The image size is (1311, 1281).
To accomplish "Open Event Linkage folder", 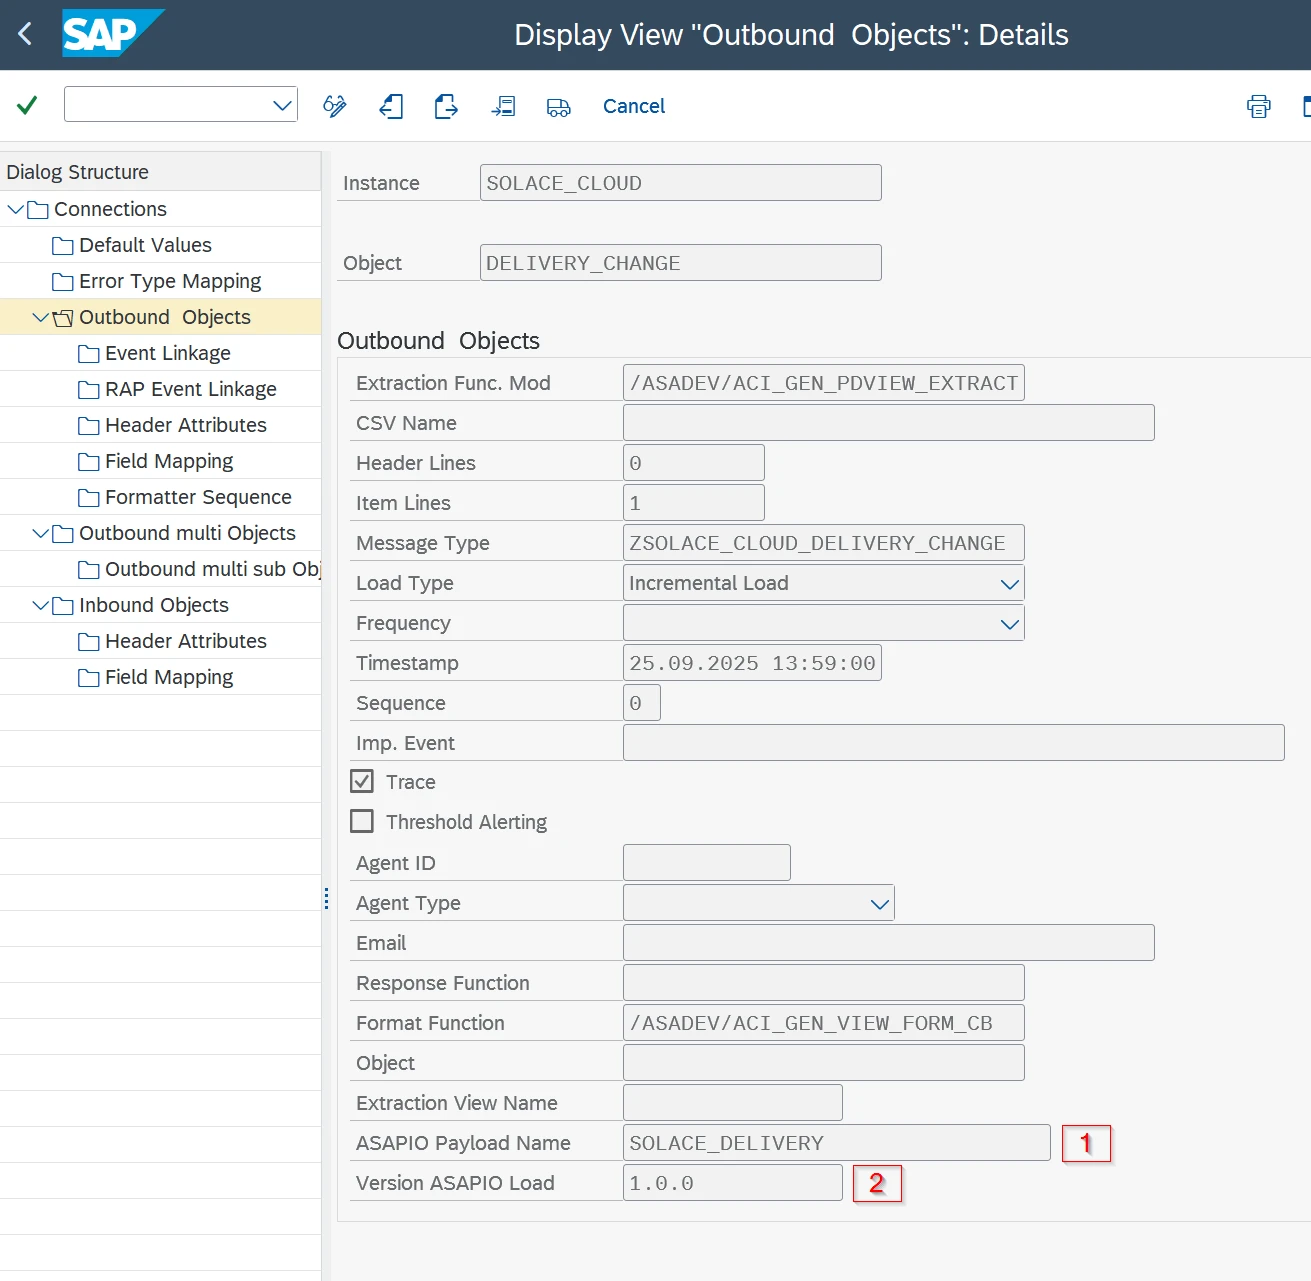I will click(x=155, y=353).
